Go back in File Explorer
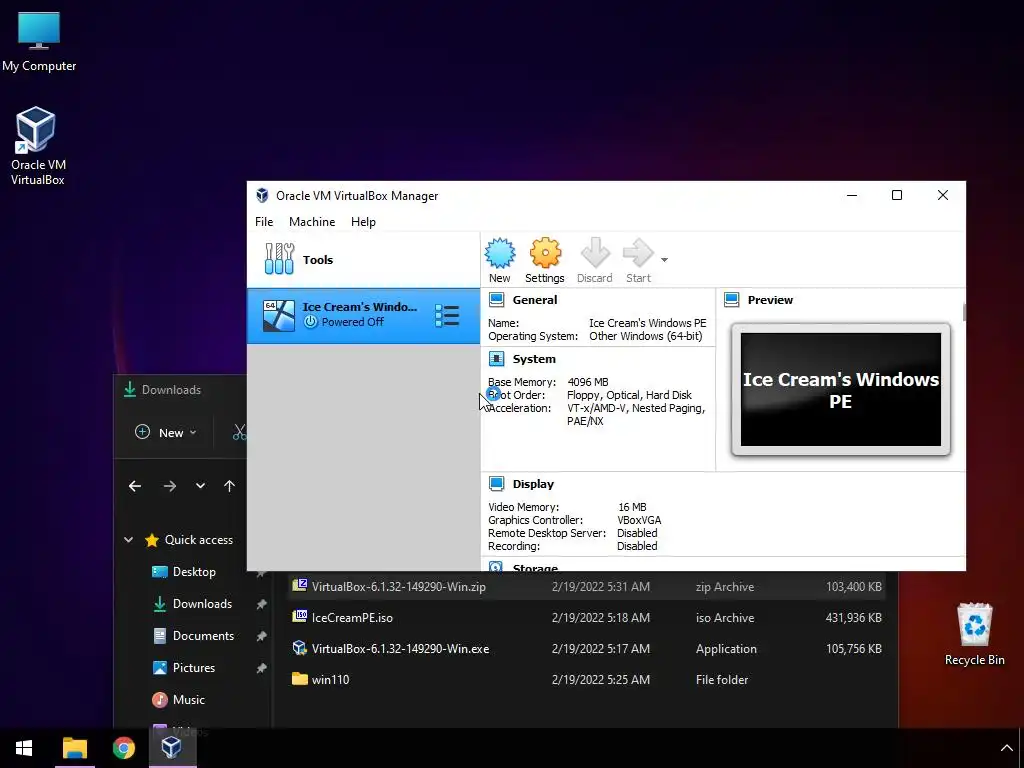Screen dimensions: 1024x768 coord(135,486)
